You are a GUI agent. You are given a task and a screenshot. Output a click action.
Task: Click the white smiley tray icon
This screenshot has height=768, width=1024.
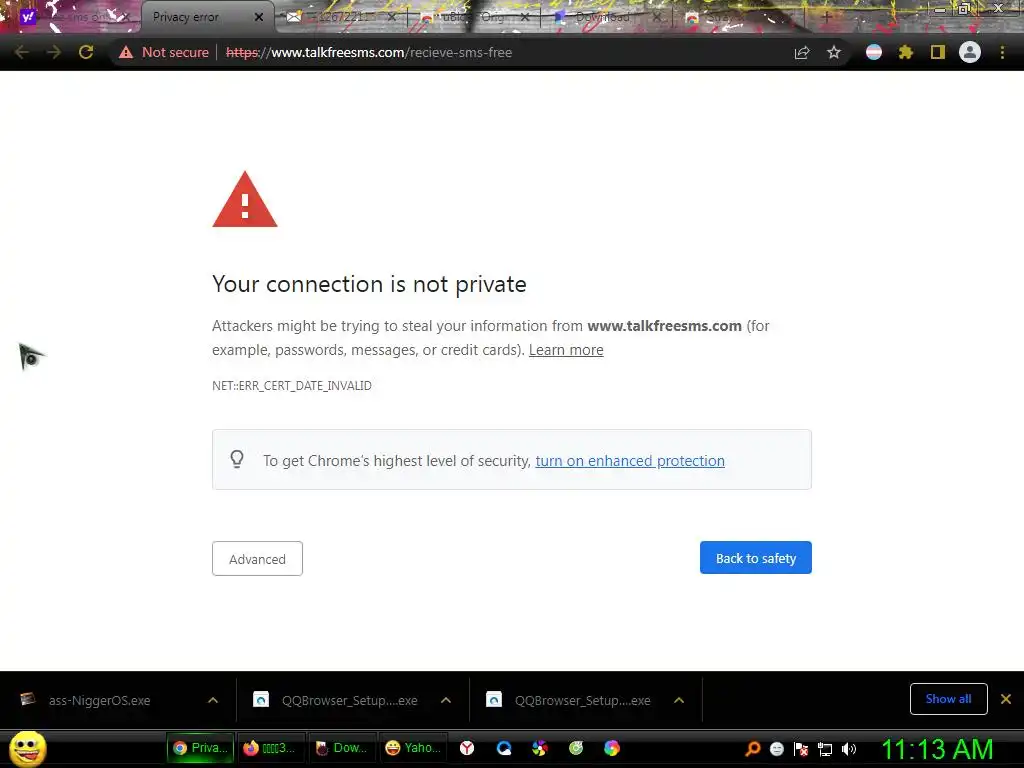click(x=776, y=749)
